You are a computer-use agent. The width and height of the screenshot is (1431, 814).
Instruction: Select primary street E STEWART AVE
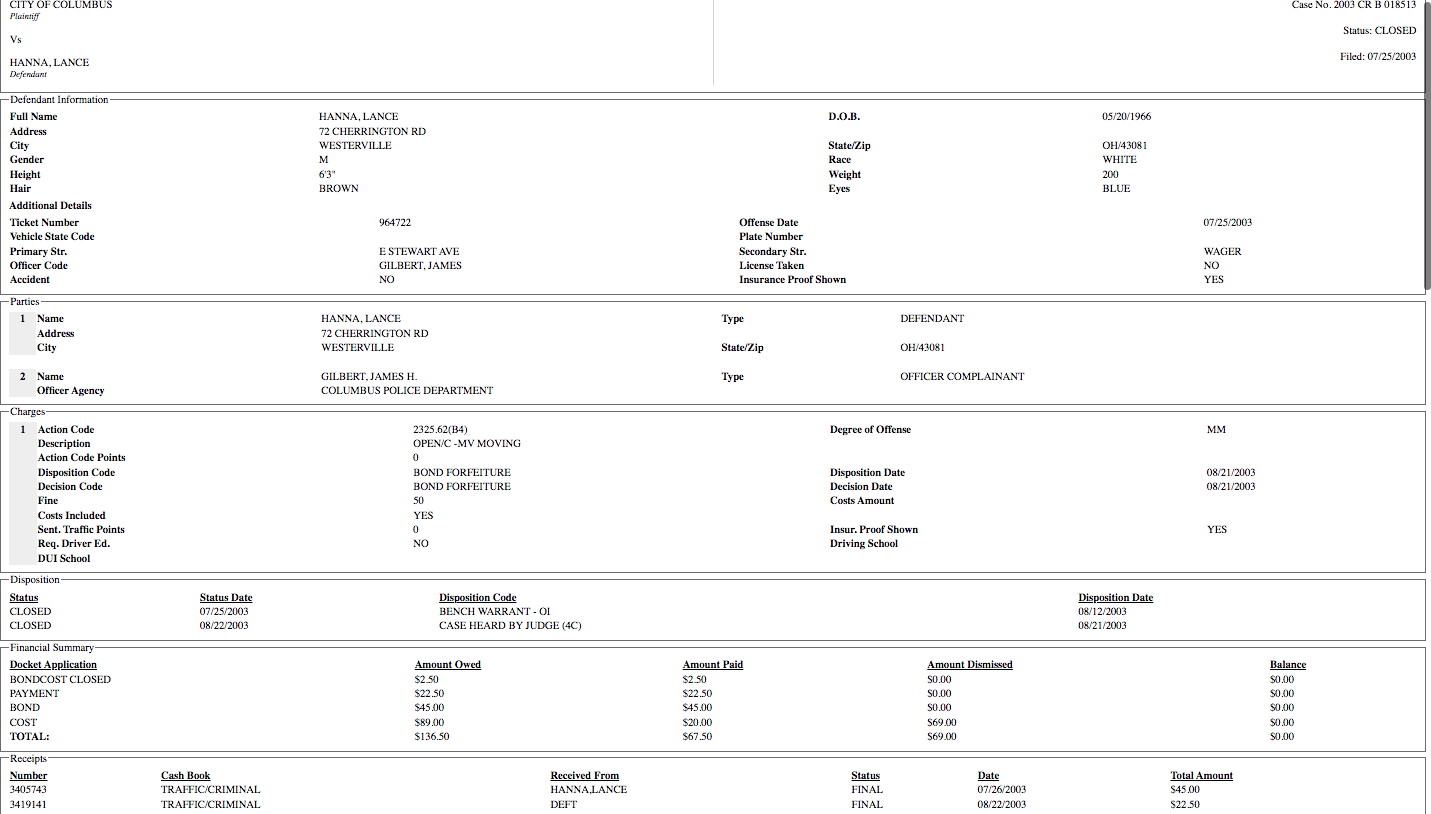[x=419, y=252]
